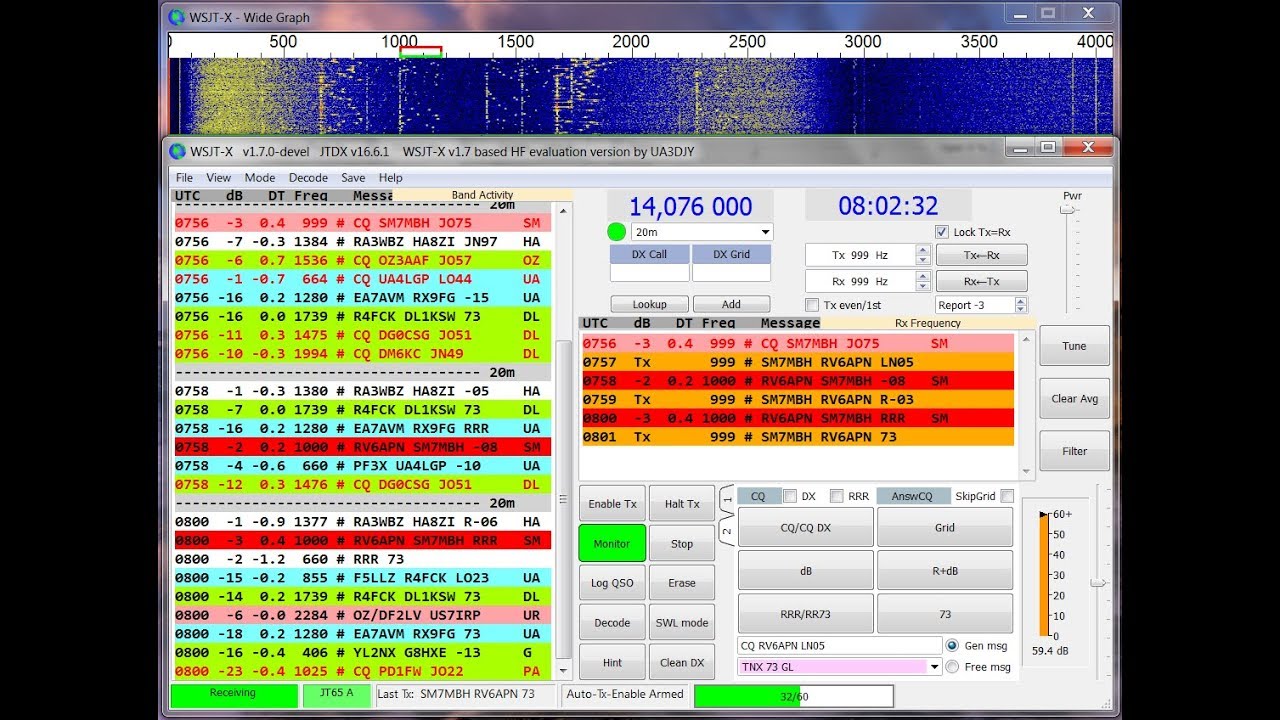Click the Add button under DX Grid

(731, 304)
